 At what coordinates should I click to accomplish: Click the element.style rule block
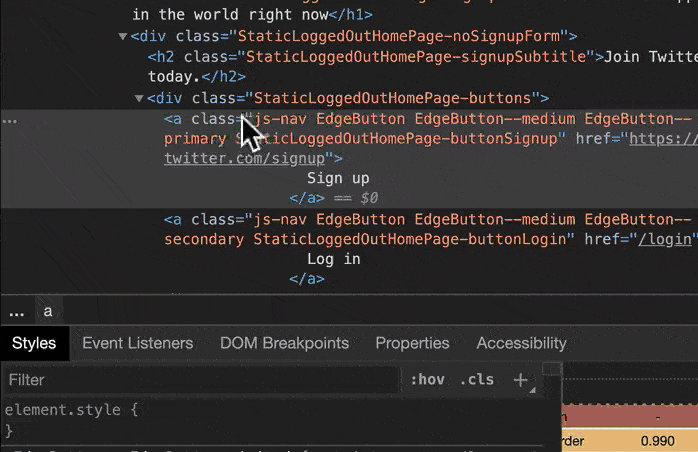click(x=71, y=420)
